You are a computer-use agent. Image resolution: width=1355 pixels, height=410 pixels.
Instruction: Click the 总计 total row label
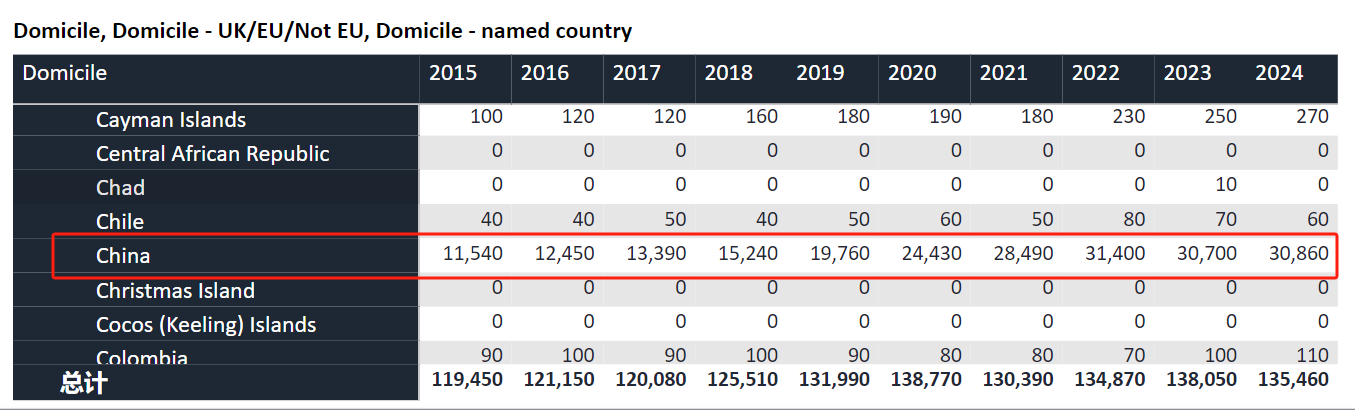pyautogui.click(x=83, y=382)
